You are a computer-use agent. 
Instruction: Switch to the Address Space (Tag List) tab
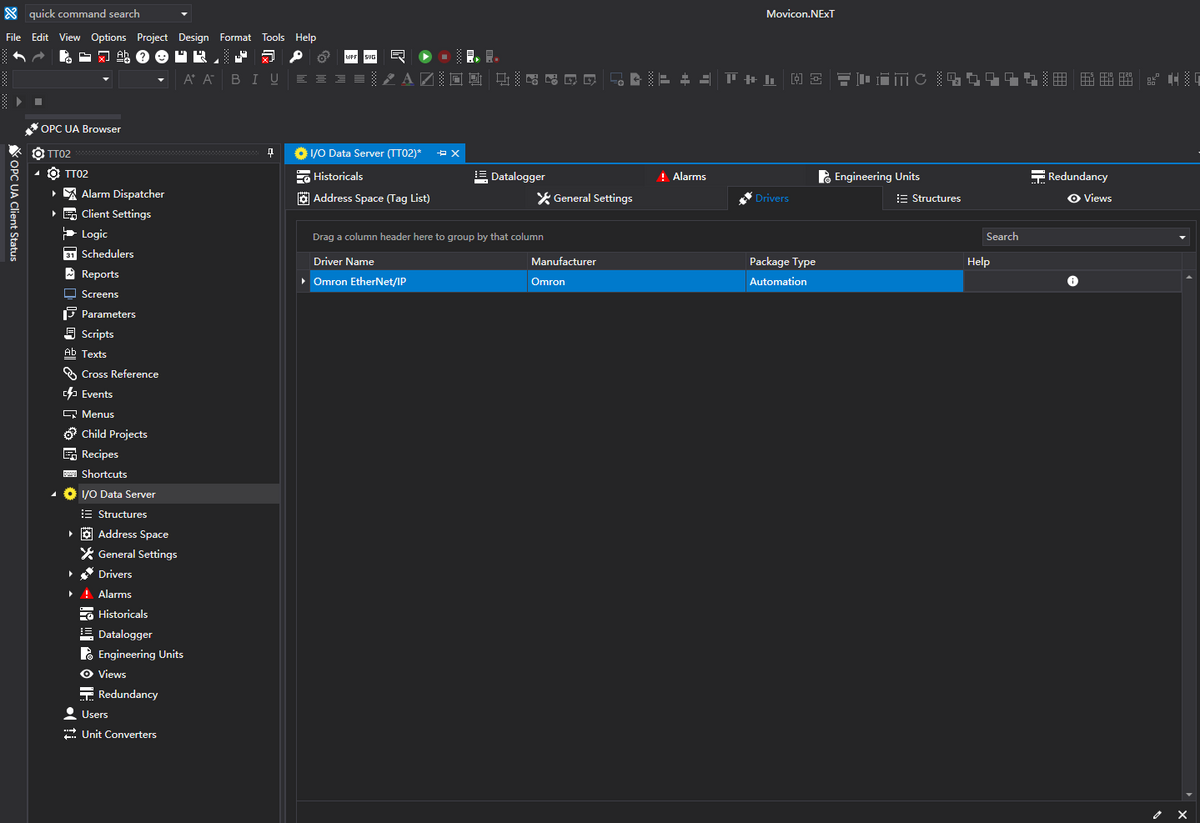(371, 198)
